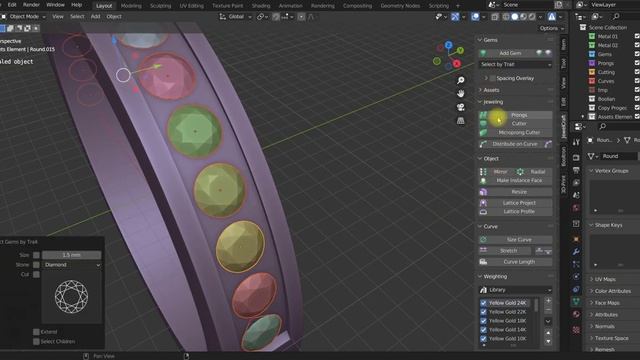The image size is (640, 360).
Task: Click the pan hand viewport icon
Action: click(460, 93)
